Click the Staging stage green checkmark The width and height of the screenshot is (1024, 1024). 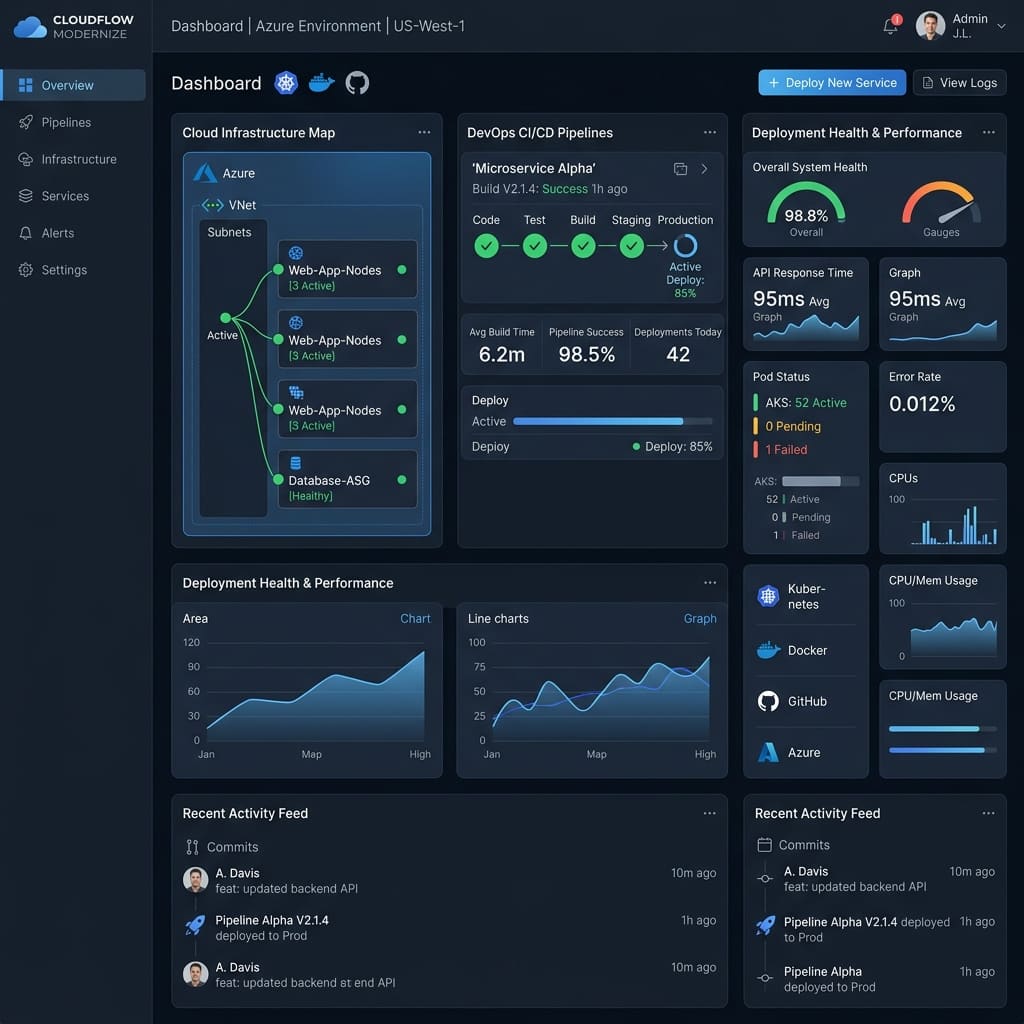[x=632, y=246]
